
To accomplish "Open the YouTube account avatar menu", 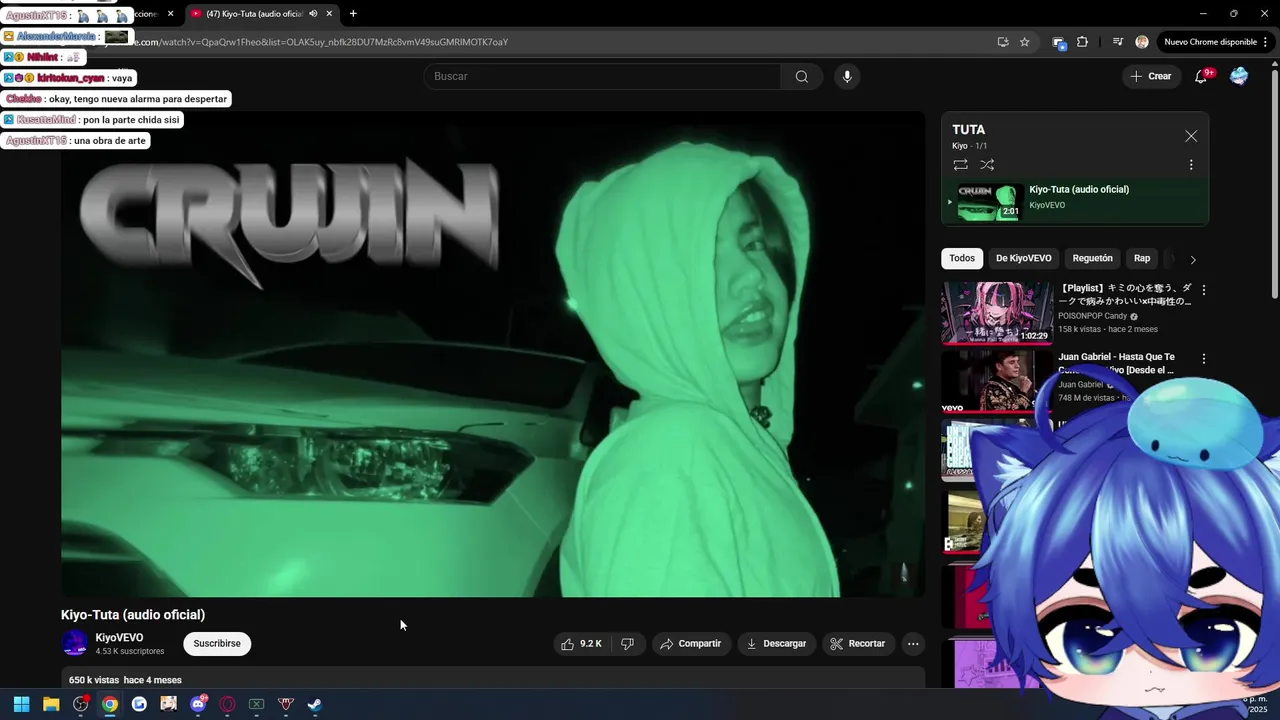I will coord(1239,77).
